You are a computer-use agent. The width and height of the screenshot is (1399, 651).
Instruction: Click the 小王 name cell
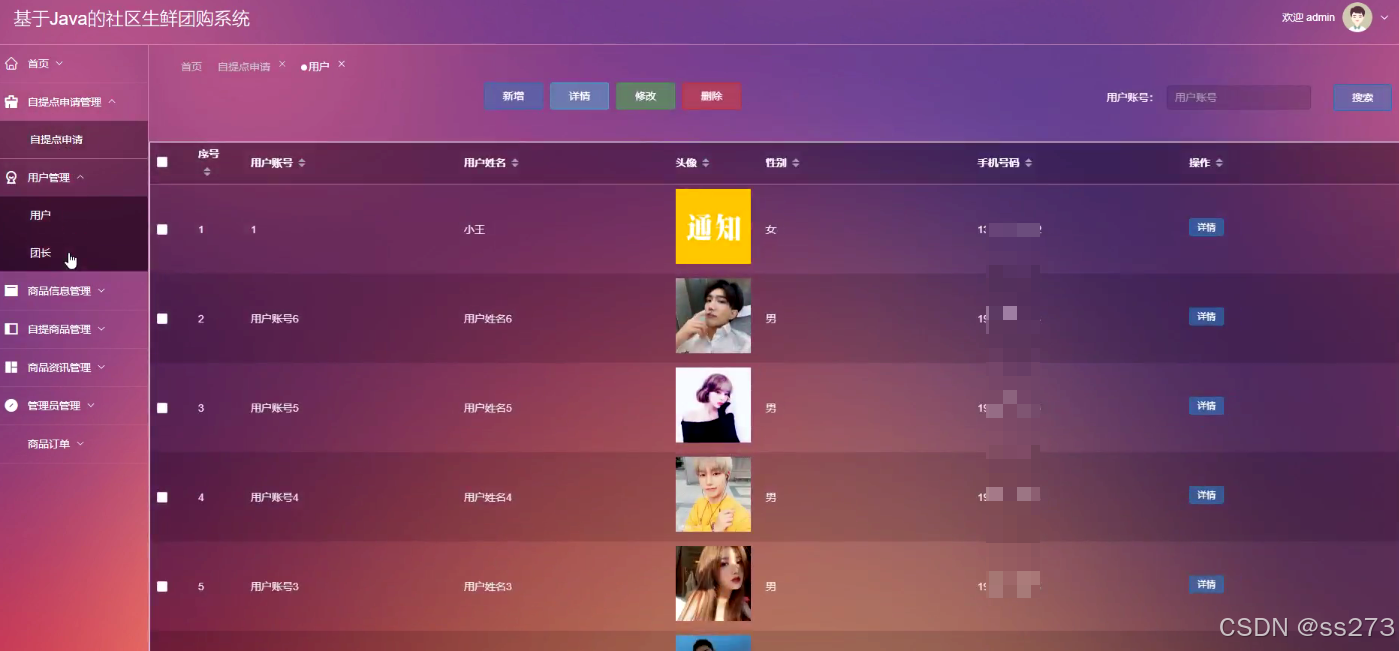coord(474,230)
